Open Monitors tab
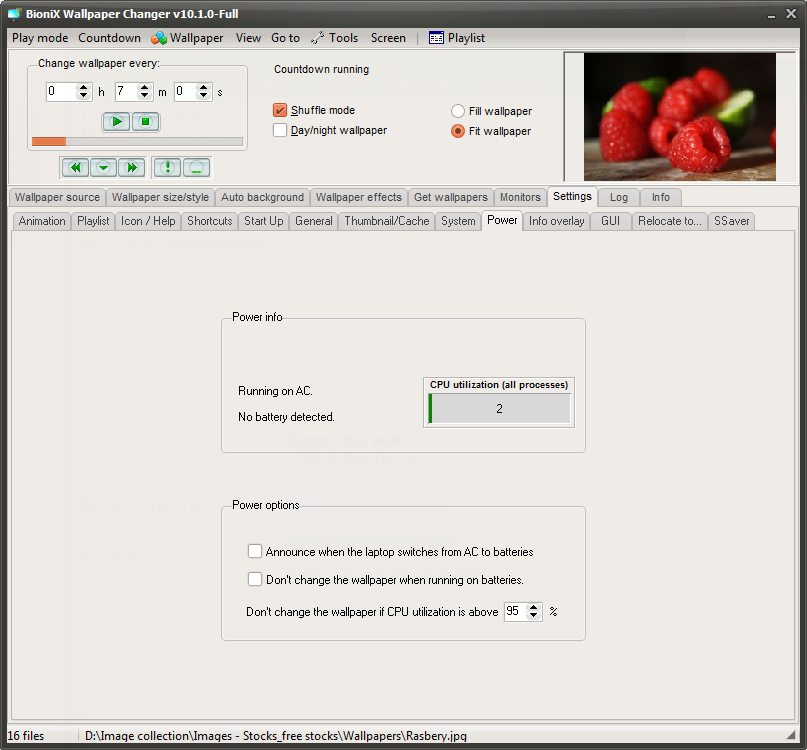Screen dimensions: 807x750 tap(520, 198)
